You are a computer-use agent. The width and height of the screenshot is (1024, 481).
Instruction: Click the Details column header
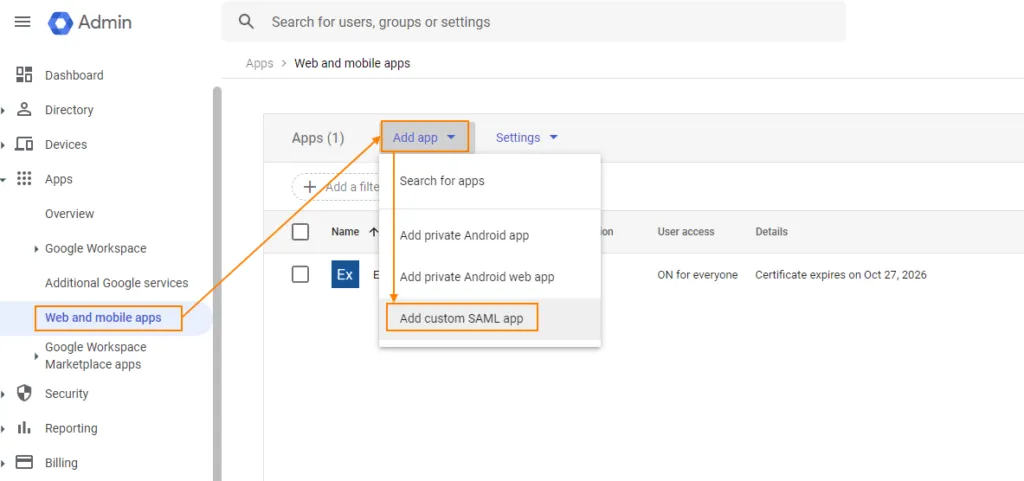click(x=771, y=232)
